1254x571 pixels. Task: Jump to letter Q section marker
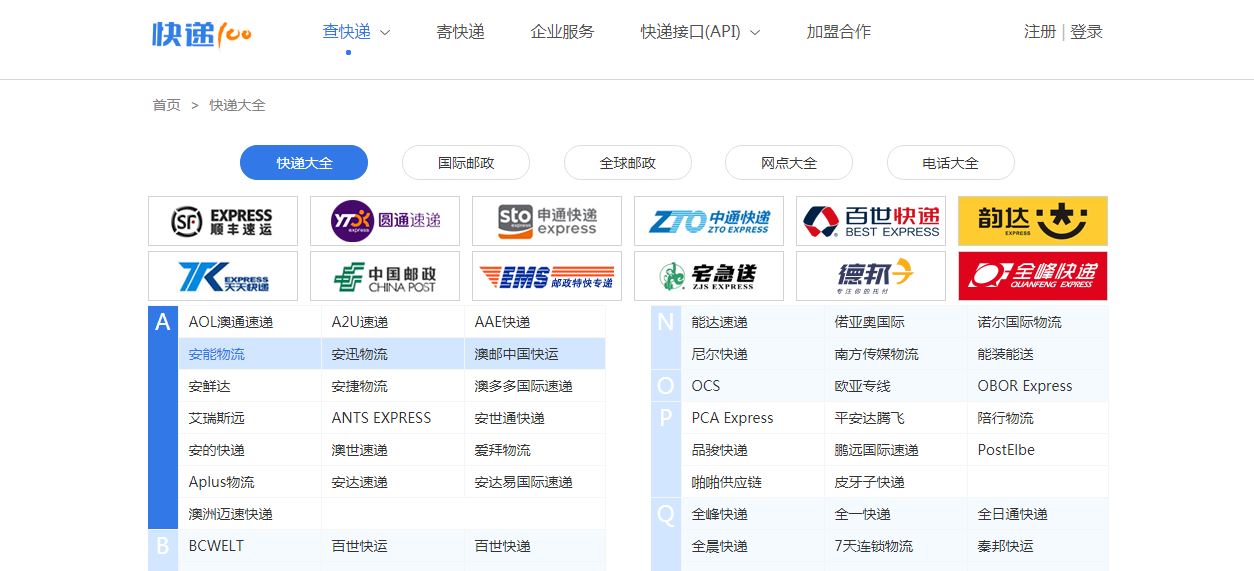(666, 514)
